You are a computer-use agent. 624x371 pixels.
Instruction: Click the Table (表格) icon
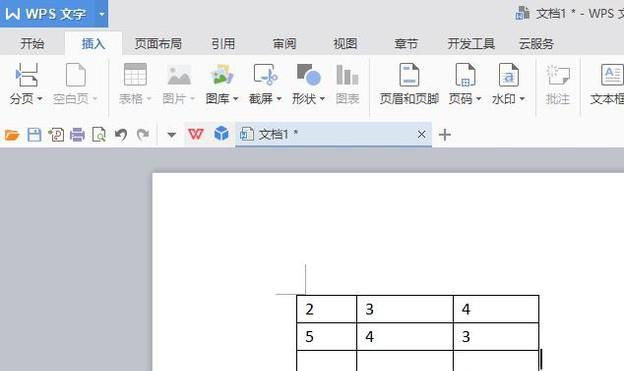pos(135,74)
